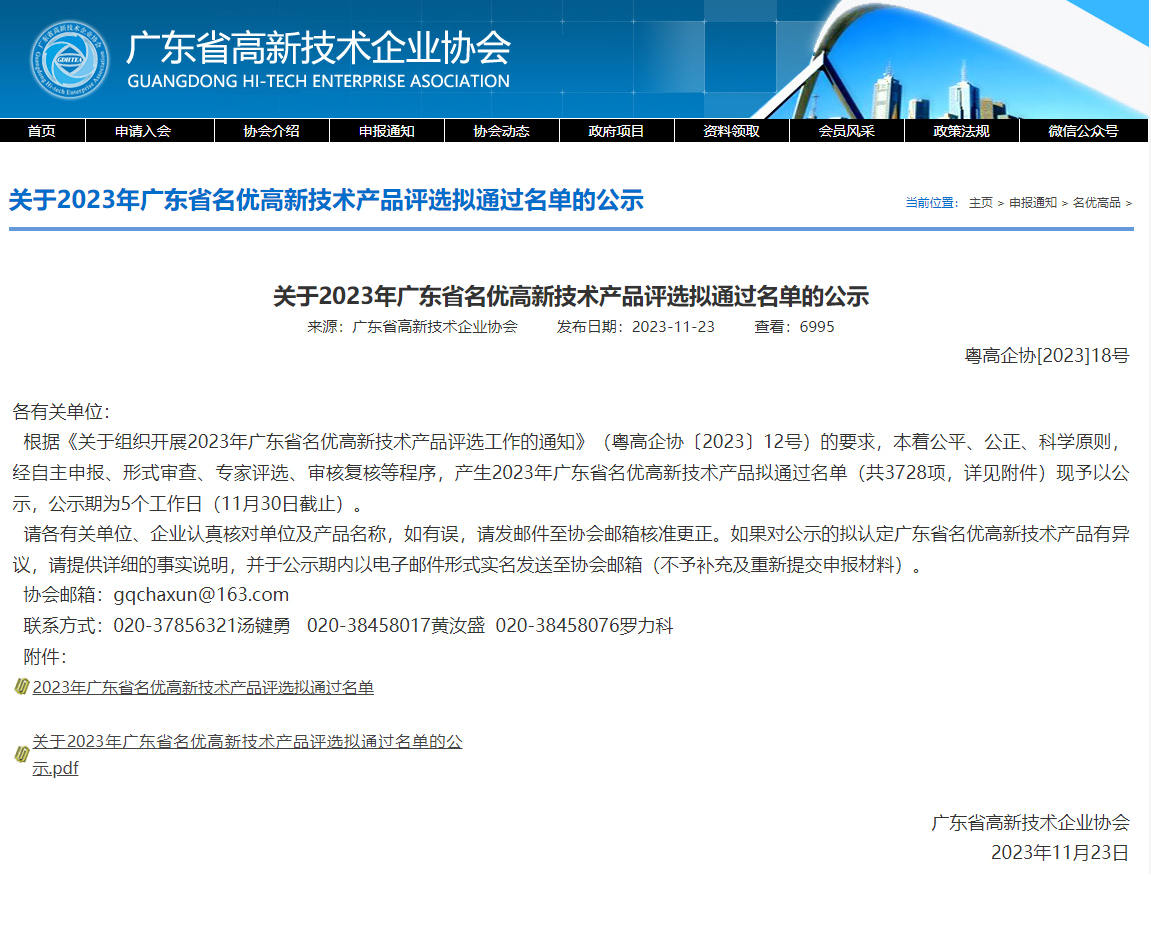Open 政策法规 navigation item
The image size is (1151, 939).
click(962, 131)
